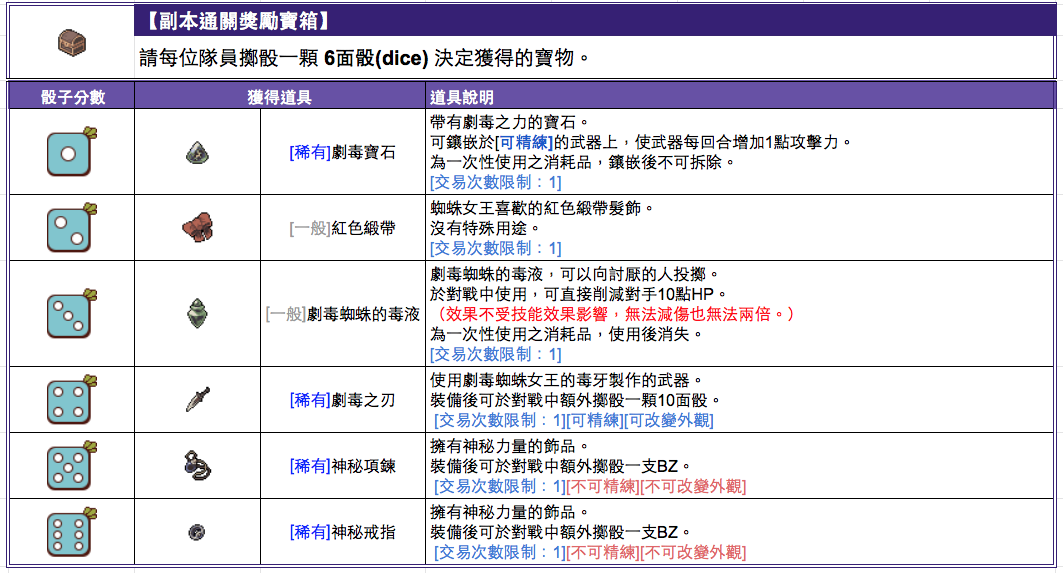Click the 骰子分數 column header
Image resolution: width=1063 pixels, height=573 pixels.
(x=73, y=97)
